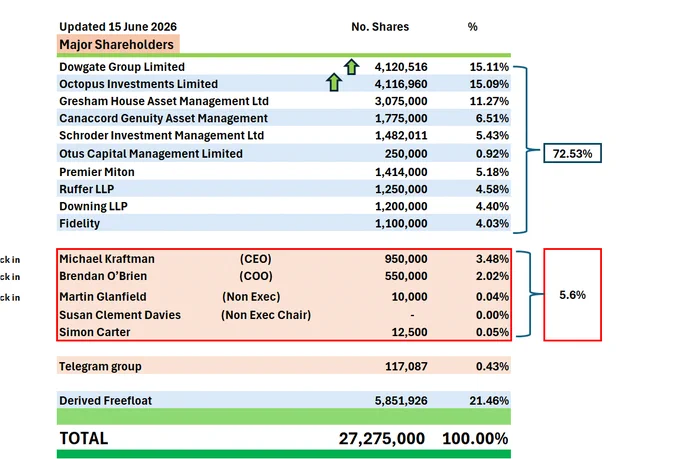Select the 'Derived Freefloat' cell
Screen dimensions: 680x459
click(x=105, y=400)
